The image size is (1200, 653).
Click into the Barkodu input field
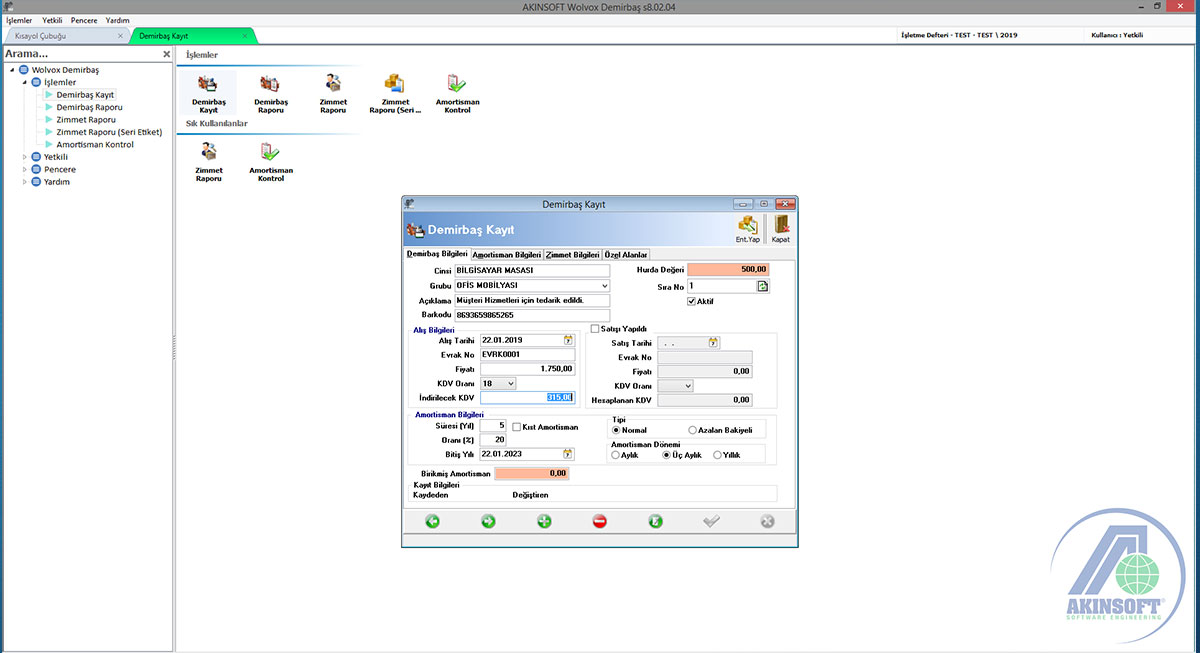click(x=531, y=315)
